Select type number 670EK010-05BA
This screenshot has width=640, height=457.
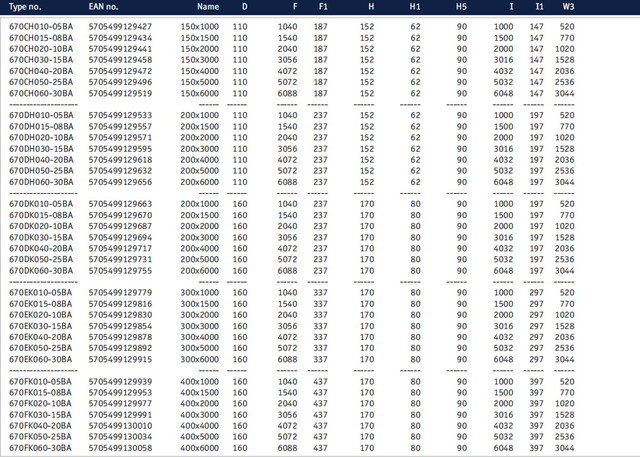pyautogui.click(x=40, y=293)
